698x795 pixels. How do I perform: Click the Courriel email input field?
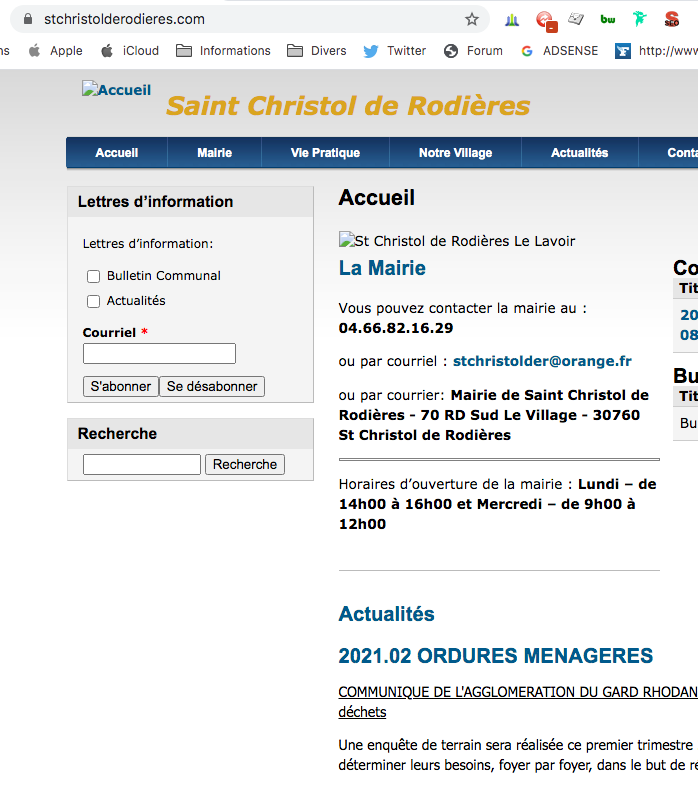tap(159, 353)
